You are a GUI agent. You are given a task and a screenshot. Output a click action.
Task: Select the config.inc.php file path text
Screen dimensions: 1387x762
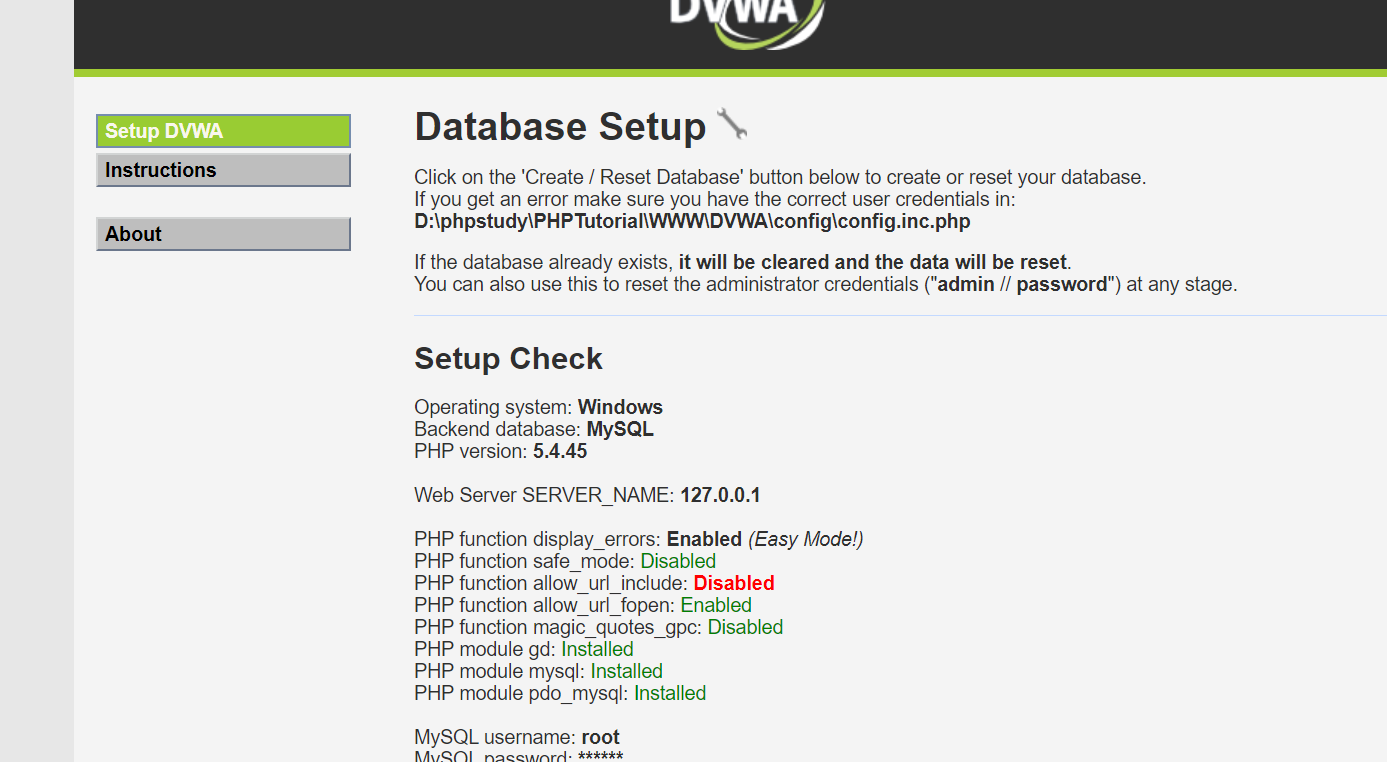tap(692, 221)
